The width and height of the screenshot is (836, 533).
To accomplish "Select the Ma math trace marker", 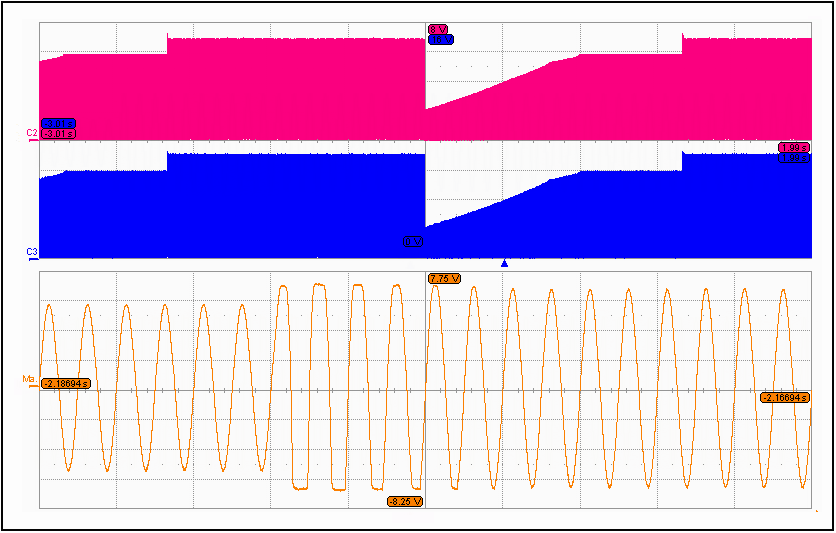I will point(30,379).
